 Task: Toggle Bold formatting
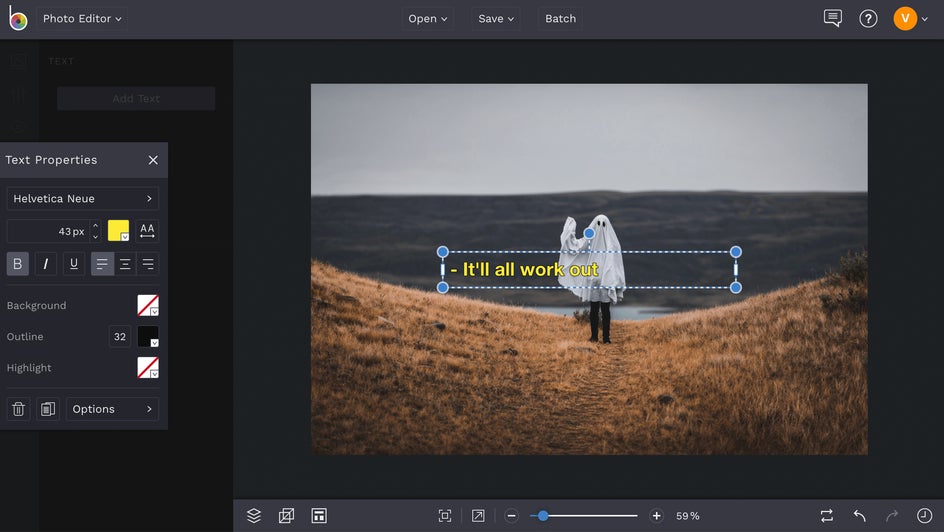click(x=18, y=264)
